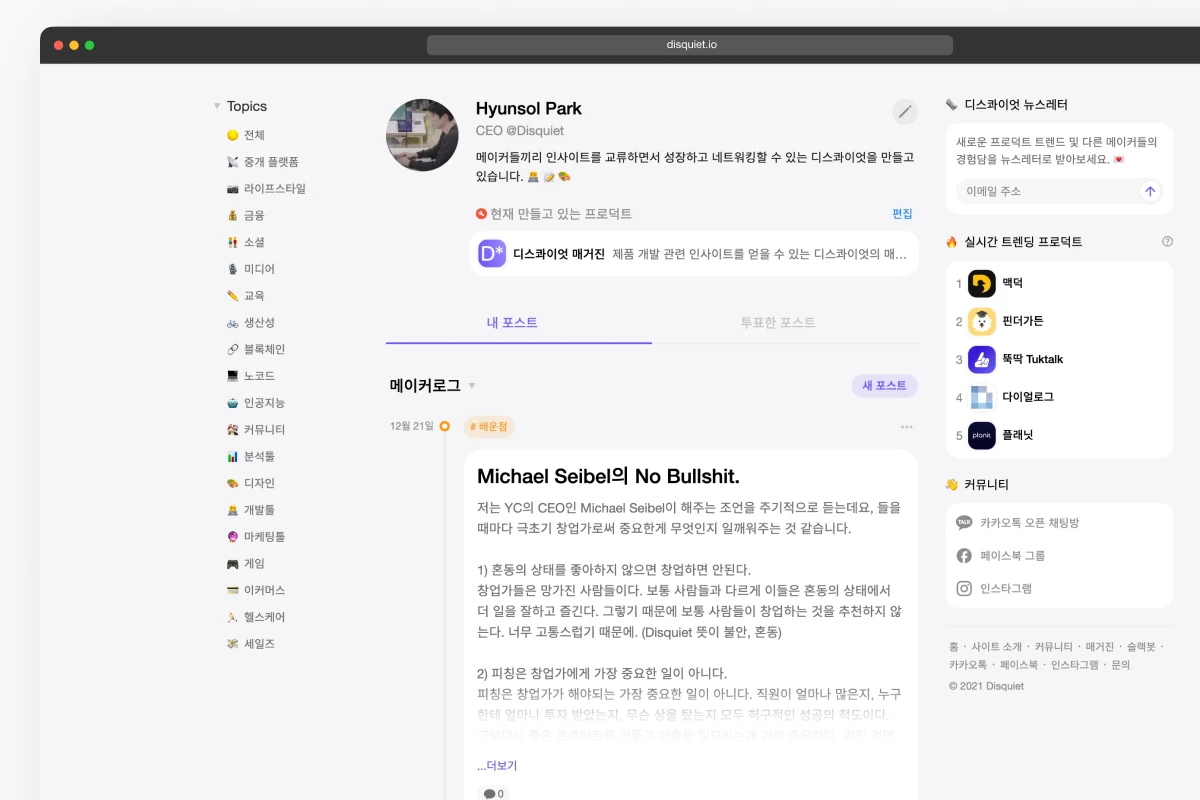The height and width of the screenshot is (800, 1200).
Task: Click the disquiet.io browser address bar
Action: [690, 45]
